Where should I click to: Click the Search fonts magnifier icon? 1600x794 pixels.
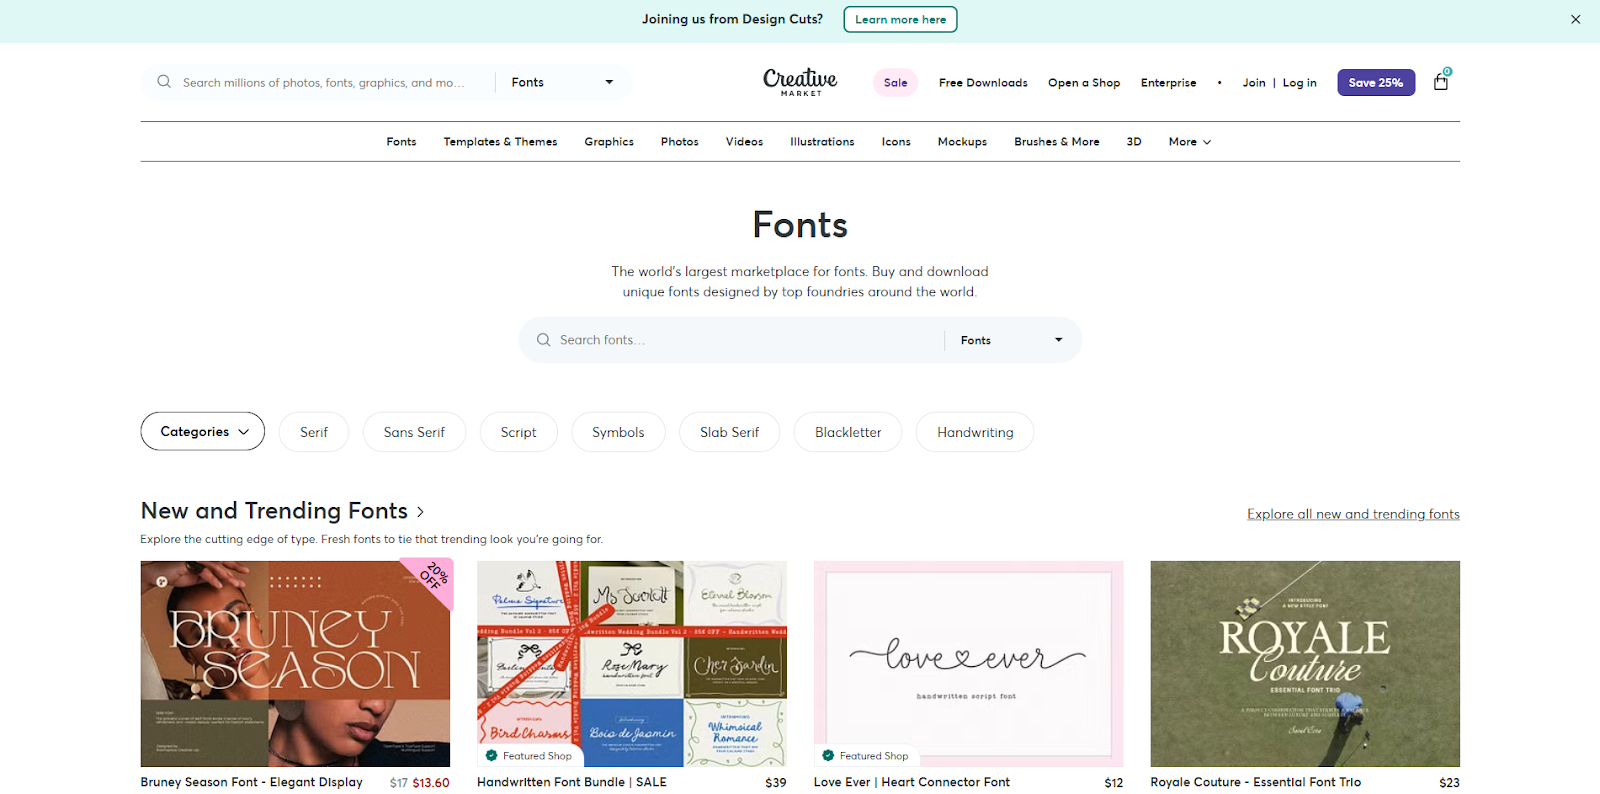[543, 340]
